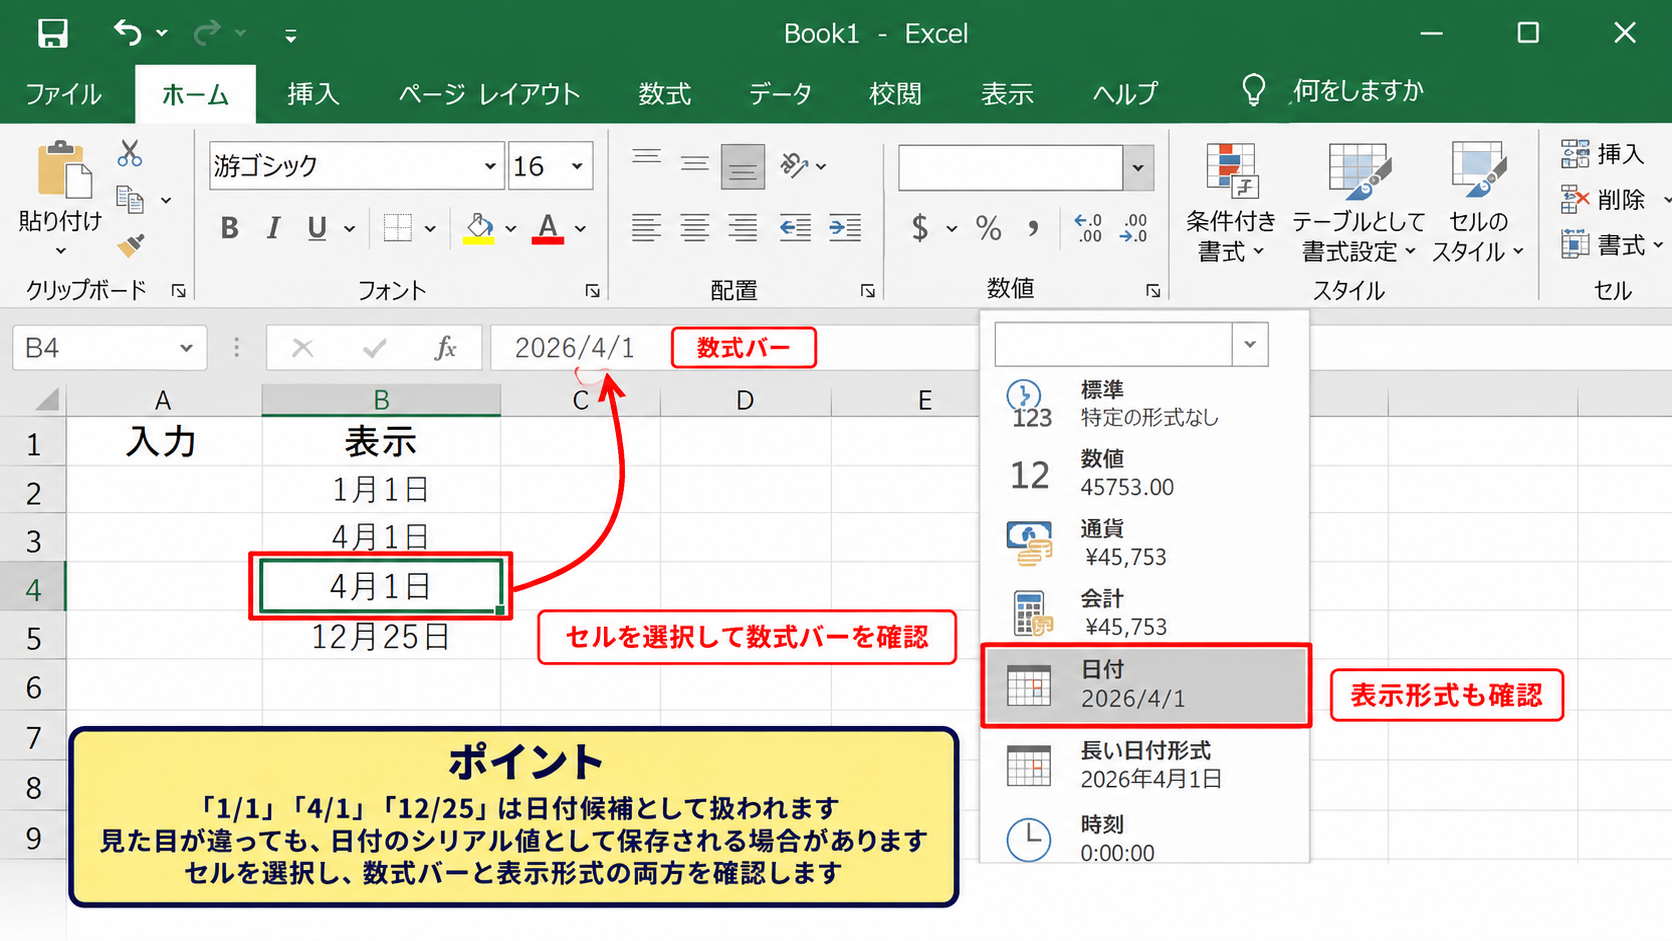
Task: Apply red font color
Action: (x=547, y=228)
